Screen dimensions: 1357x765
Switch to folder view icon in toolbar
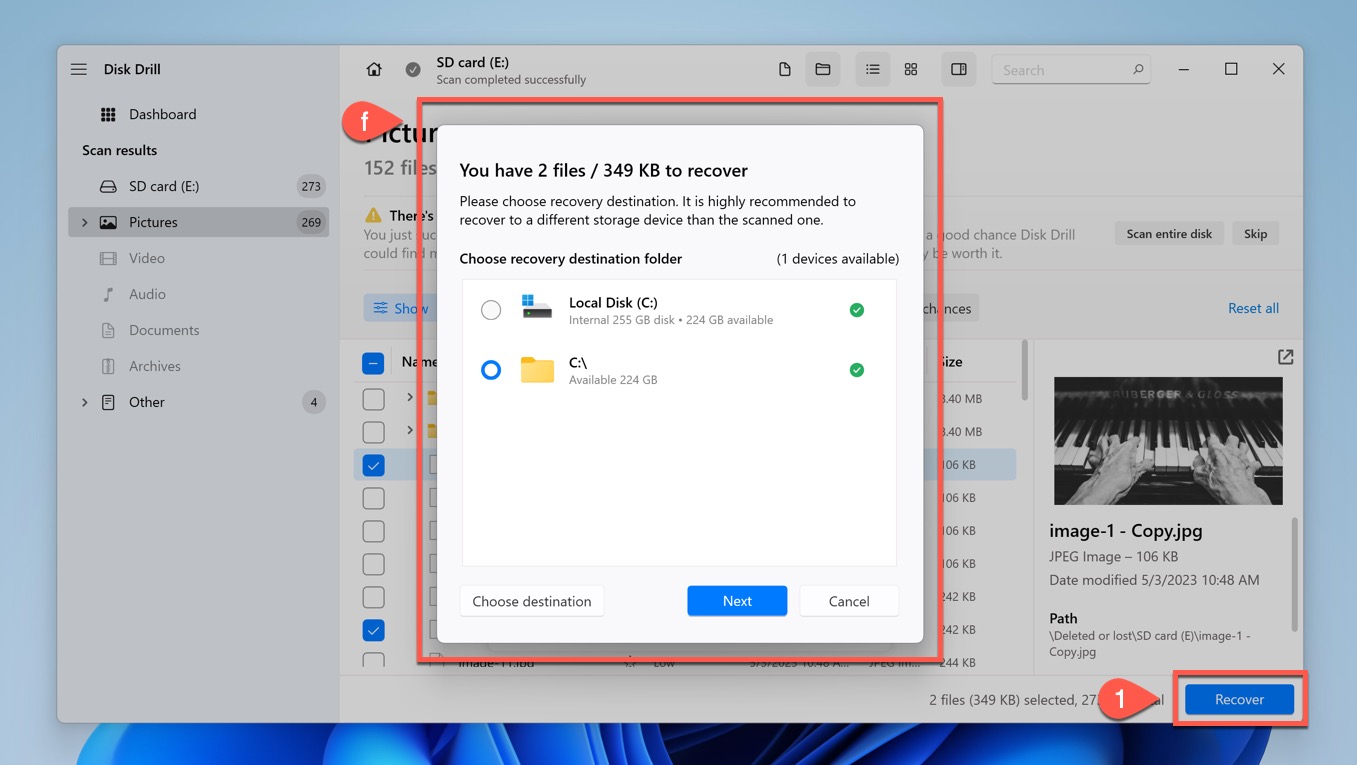click(x=823, y=69)
